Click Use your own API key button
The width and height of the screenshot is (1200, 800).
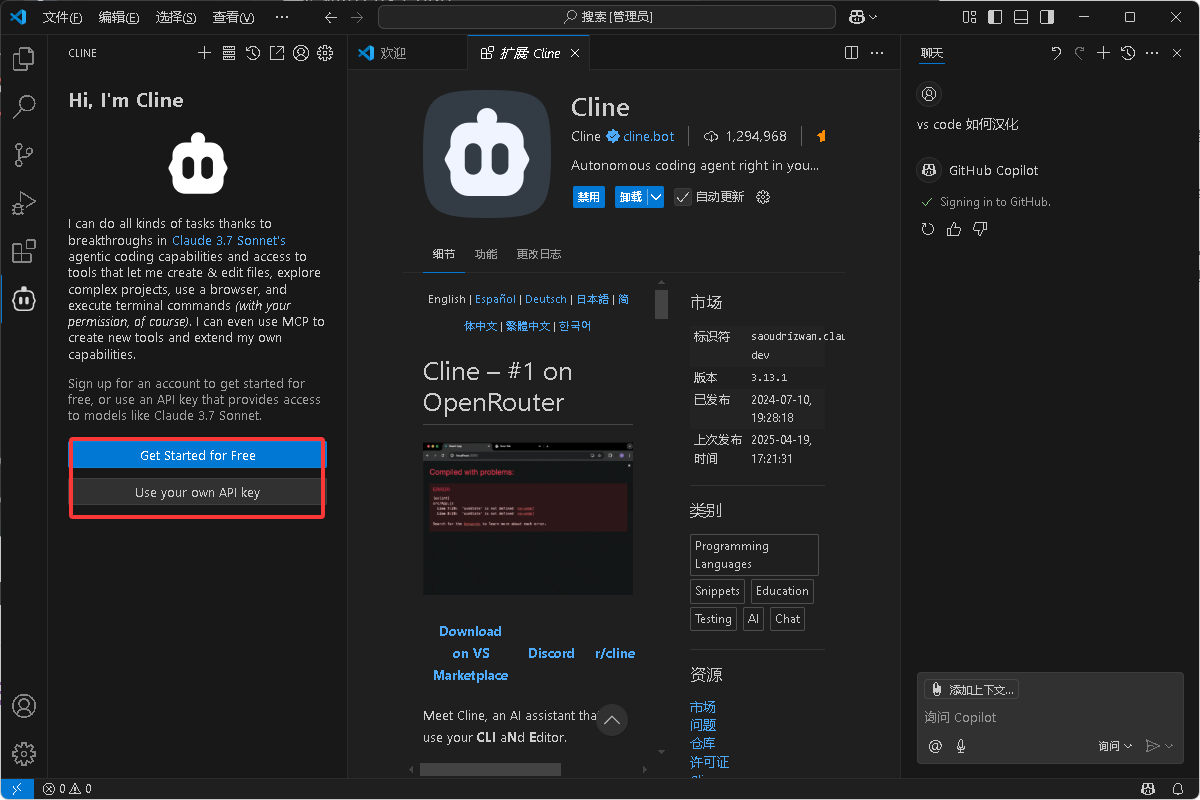click(x=198, y=492)
